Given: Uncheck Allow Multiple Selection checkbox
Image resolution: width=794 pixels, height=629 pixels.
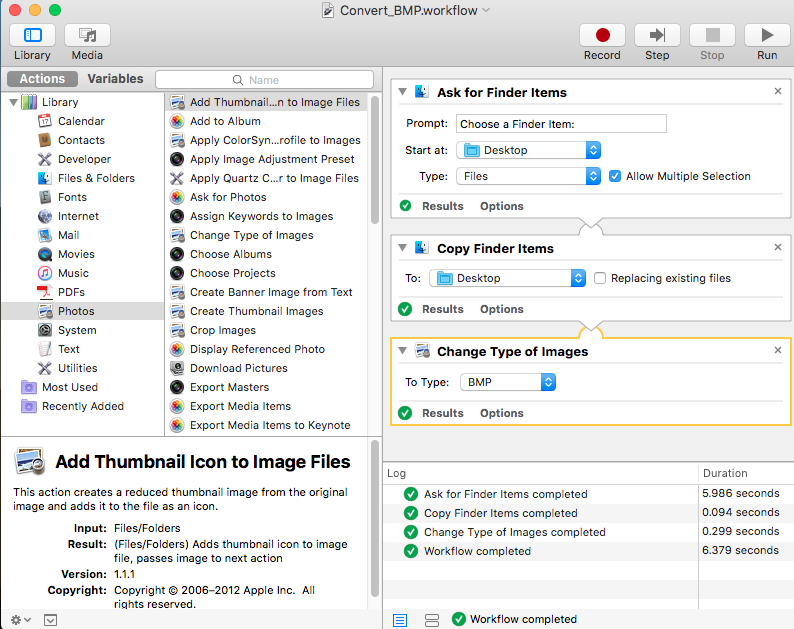Looking at the screenshot, I should (615, 176).
